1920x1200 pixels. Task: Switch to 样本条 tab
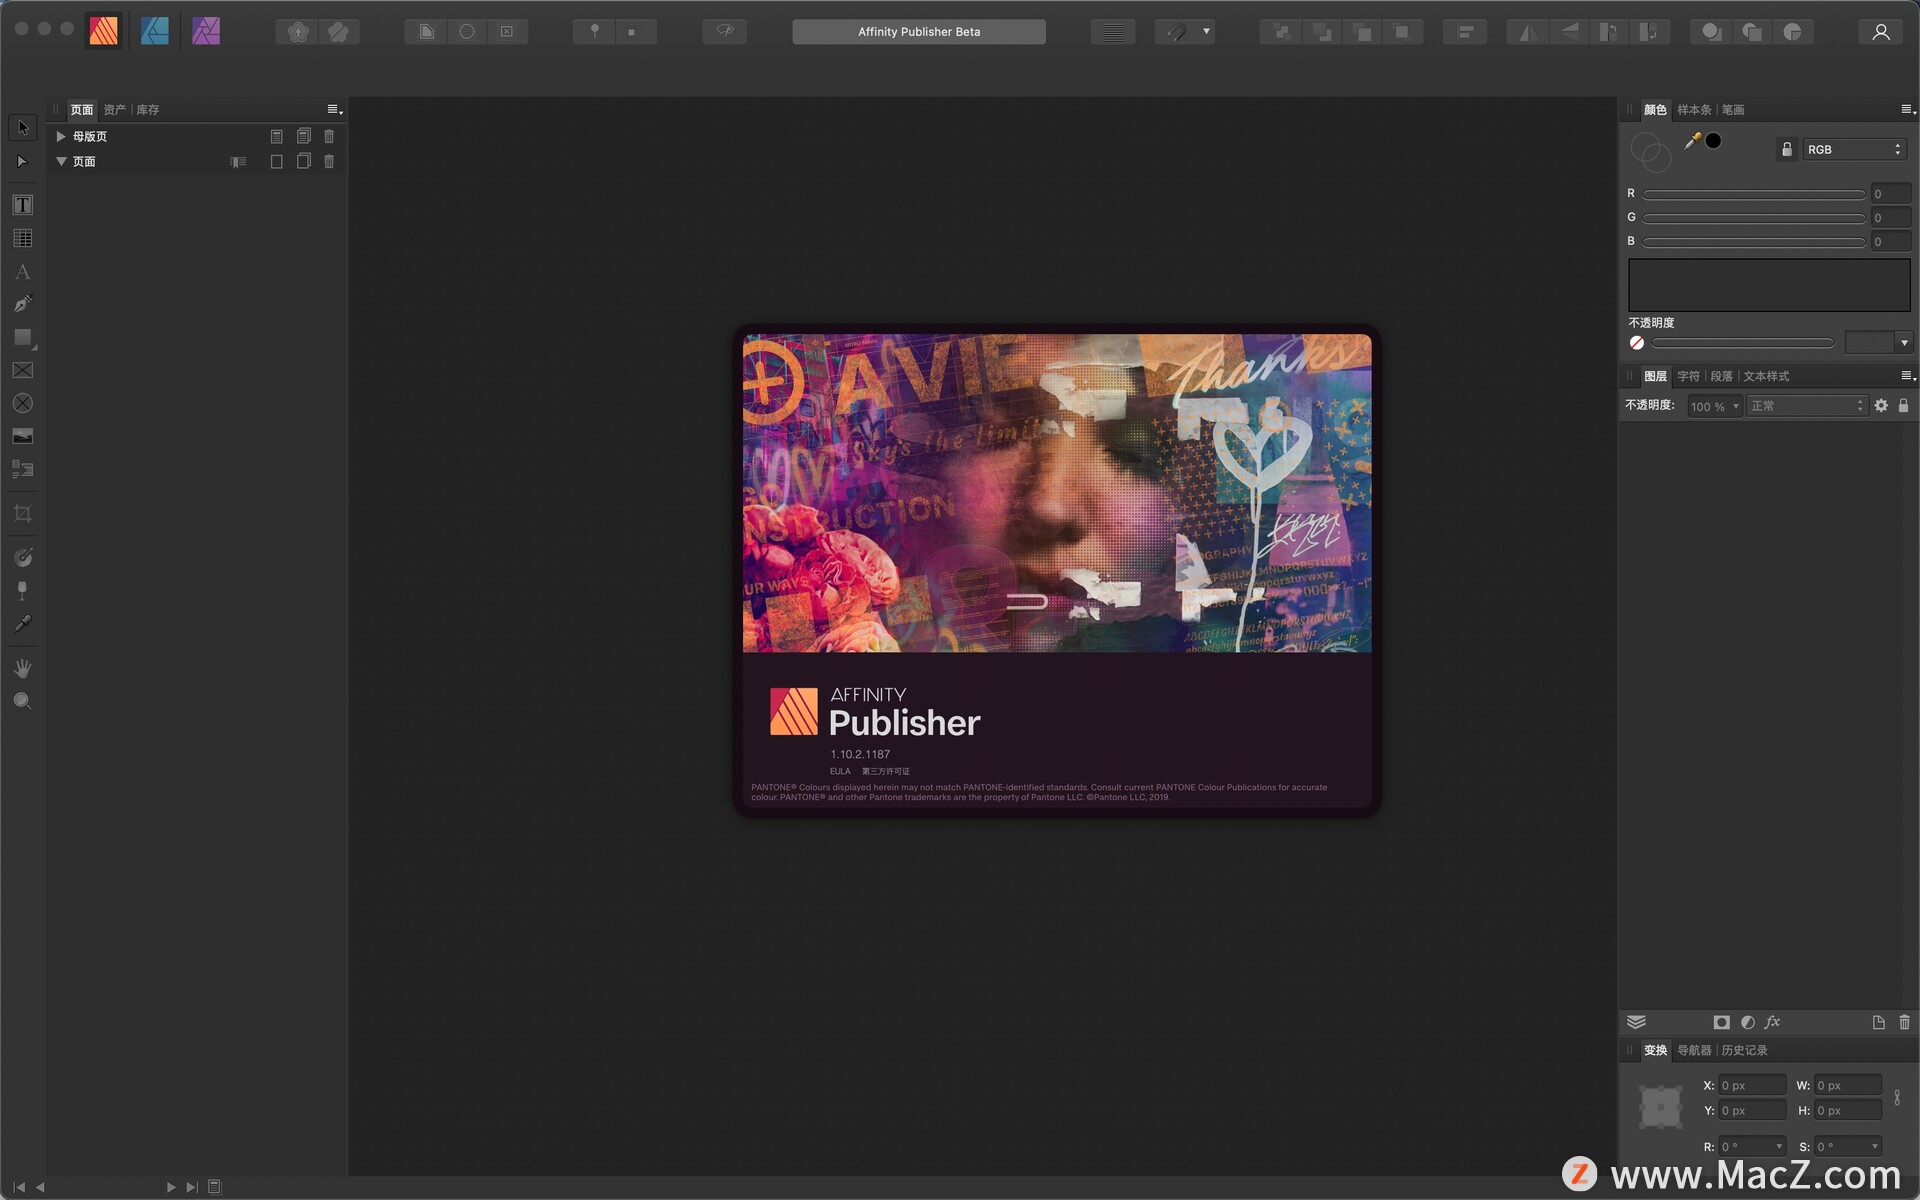pyautogui.click(x=1692, y=108)
